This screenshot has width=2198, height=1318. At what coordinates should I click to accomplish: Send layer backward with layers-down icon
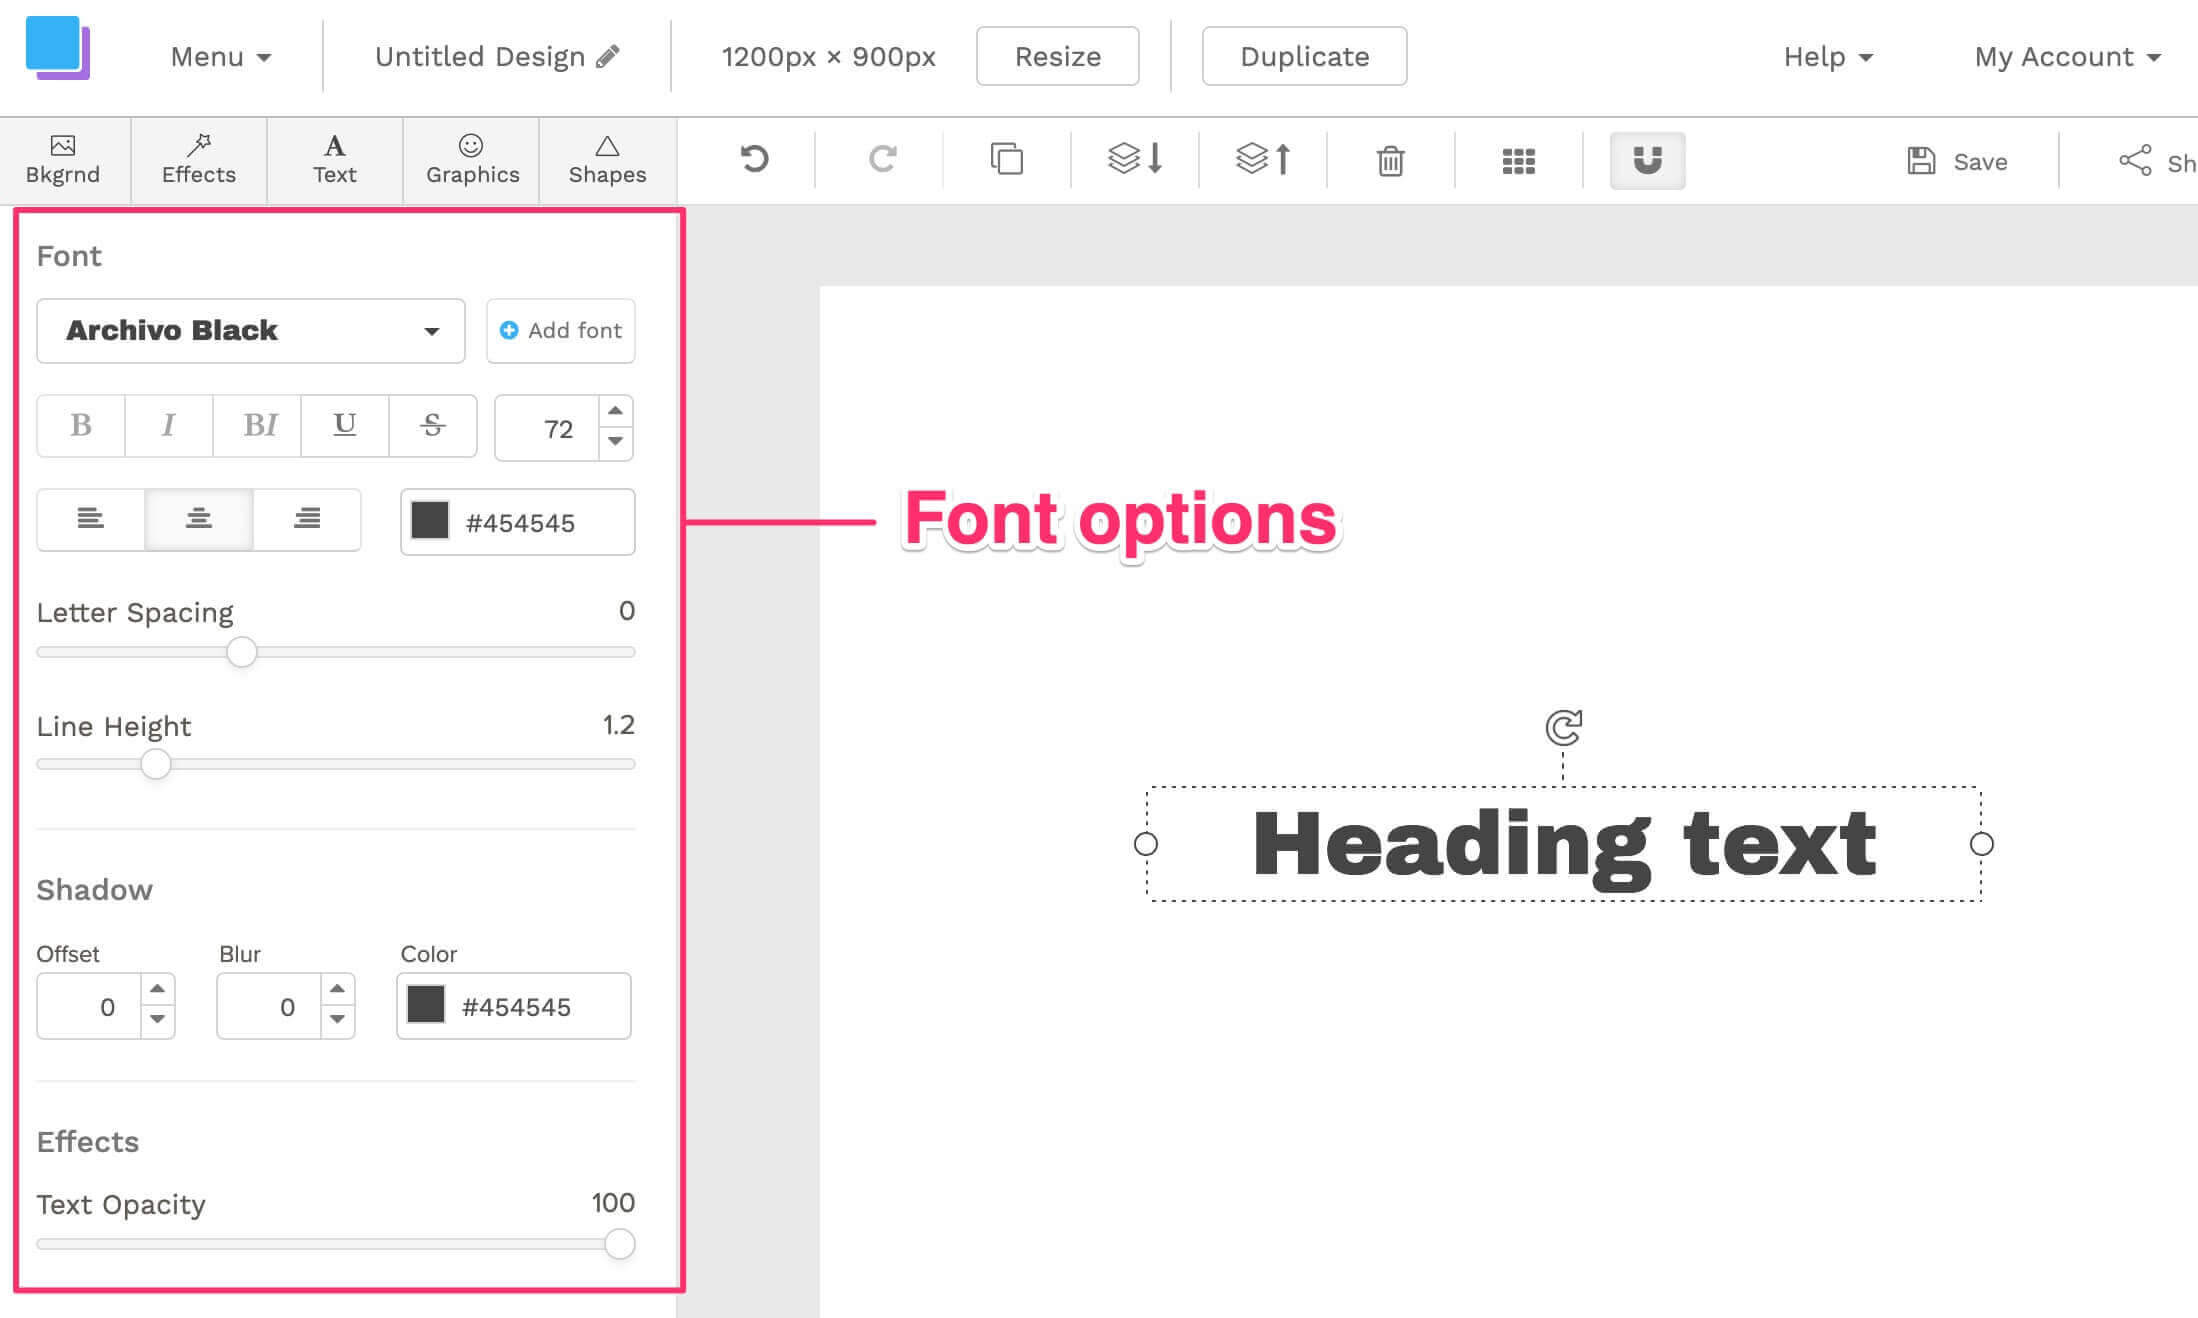(1135, 159)
